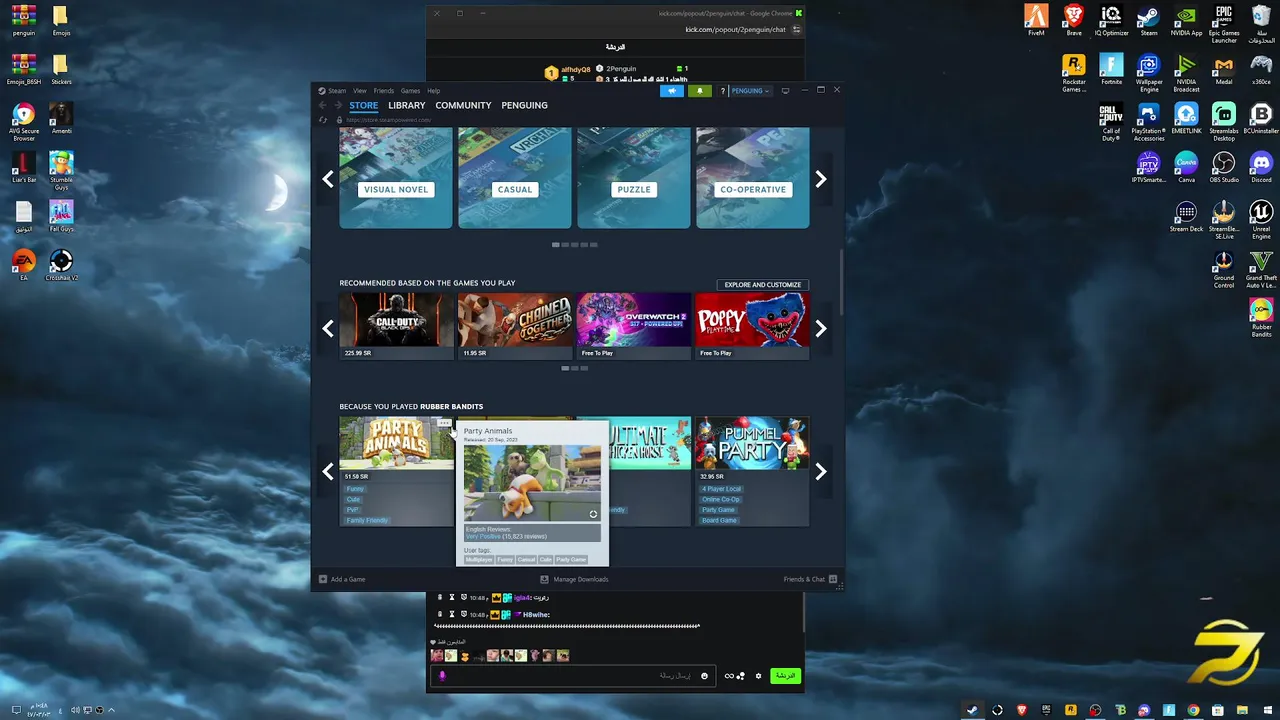Browse the CO-OPERATIVE category
The image size is (1280, 720).
tap(753, 178)
